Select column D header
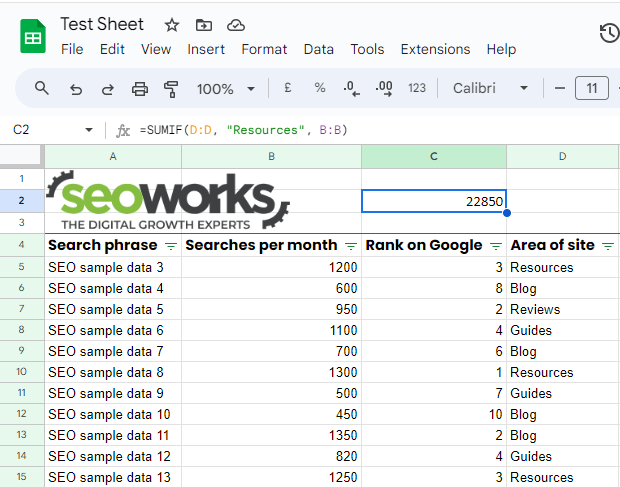 563,157
